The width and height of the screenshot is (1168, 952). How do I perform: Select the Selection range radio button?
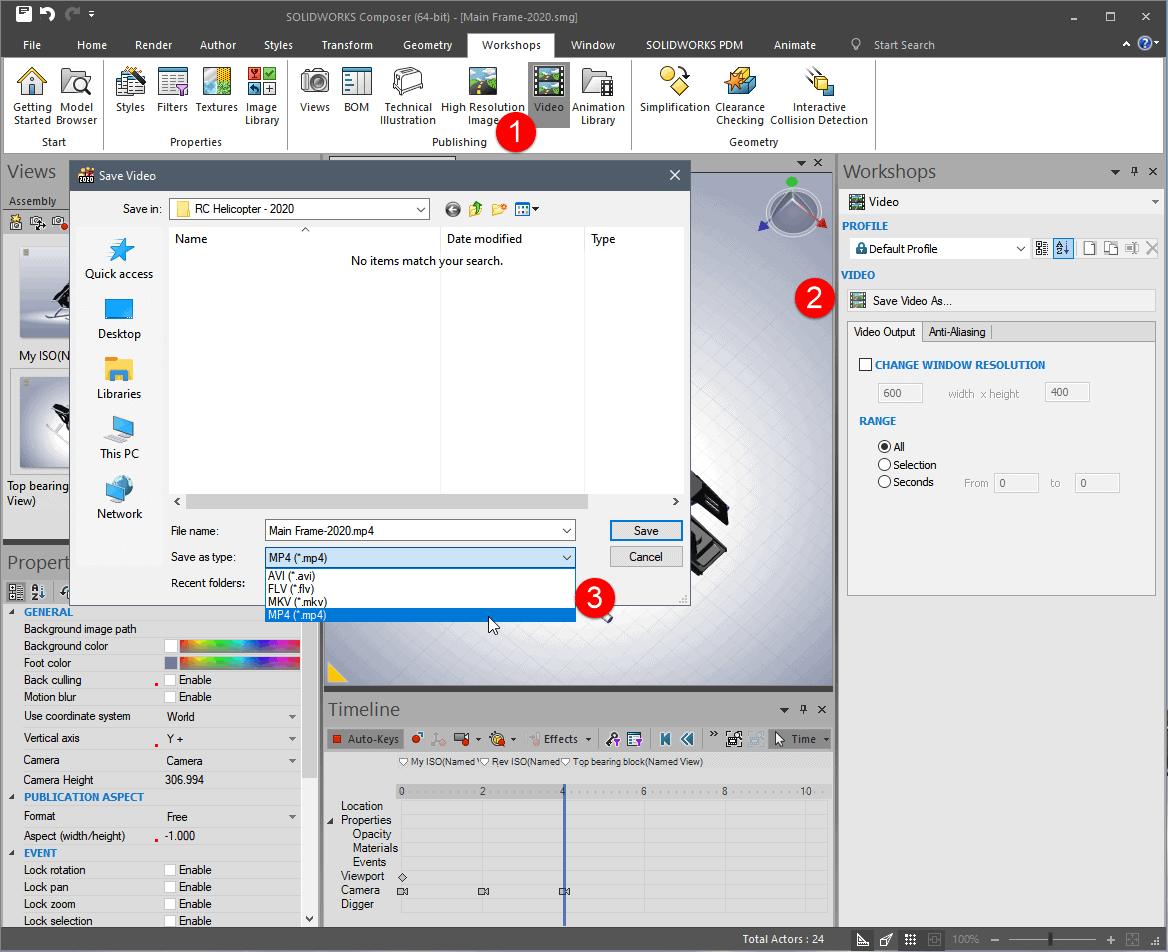click(x=884, y=465)
